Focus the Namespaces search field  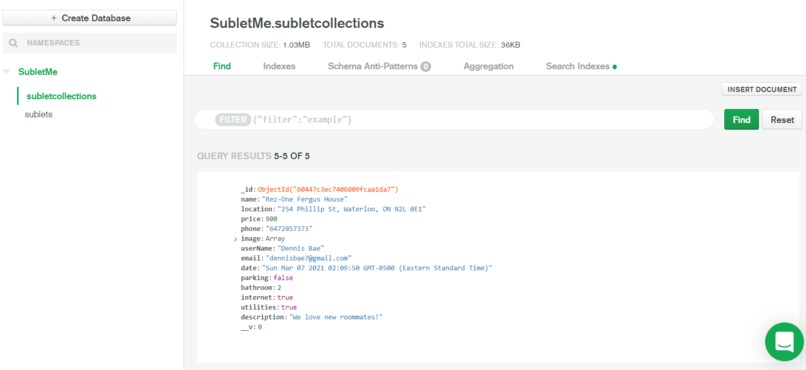coord(90,43)
